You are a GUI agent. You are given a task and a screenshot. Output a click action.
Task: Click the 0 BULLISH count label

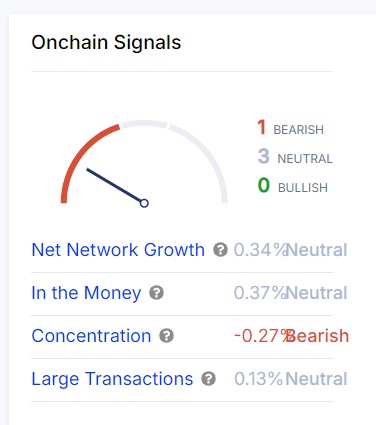click(x=293, y=186)
